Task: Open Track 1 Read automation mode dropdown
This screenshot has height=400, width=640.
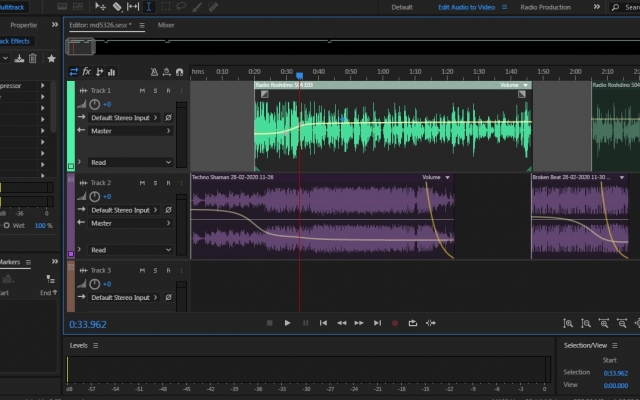Action: coord(131,162)
